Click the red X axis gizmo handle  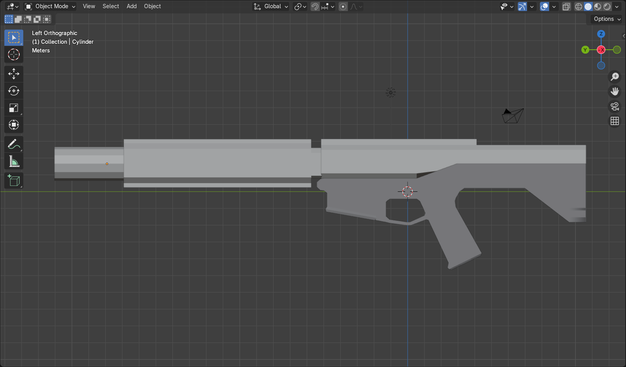coord(601,50)
